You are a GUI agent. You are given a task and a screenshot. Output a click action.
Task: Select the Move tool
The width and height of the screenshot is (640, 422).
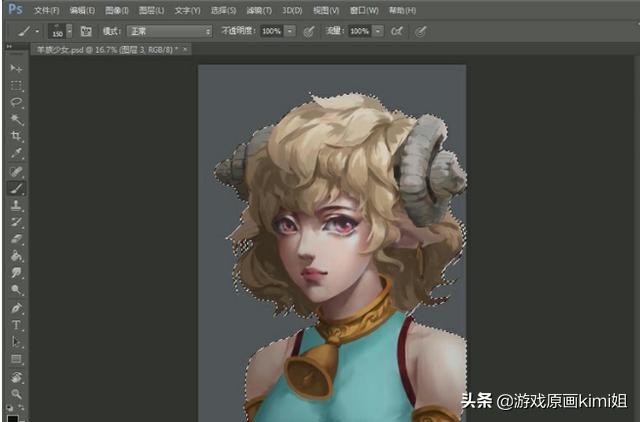(16, 68)
